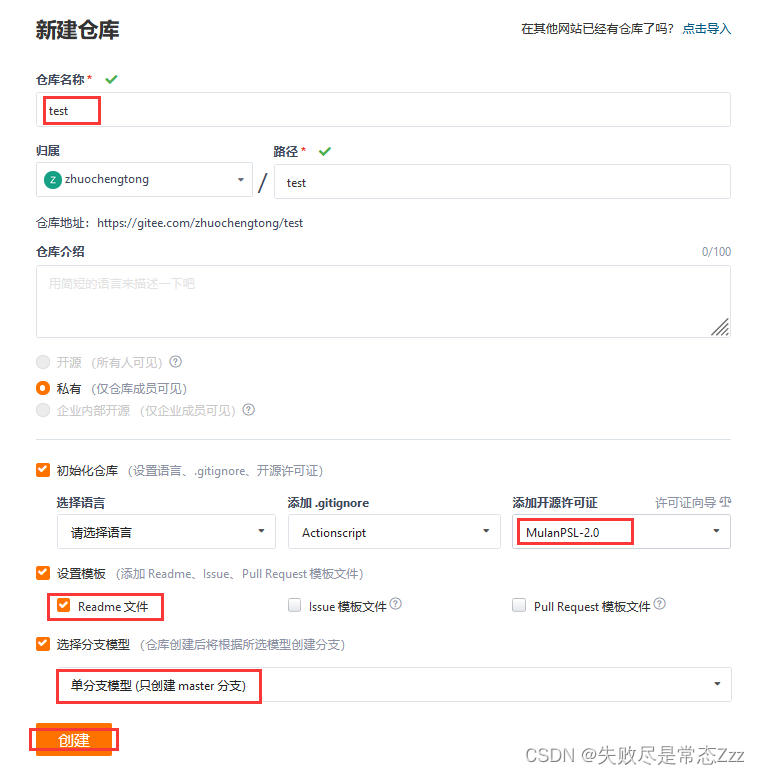Open the 选择语言 dropdown

coord(166,532)
